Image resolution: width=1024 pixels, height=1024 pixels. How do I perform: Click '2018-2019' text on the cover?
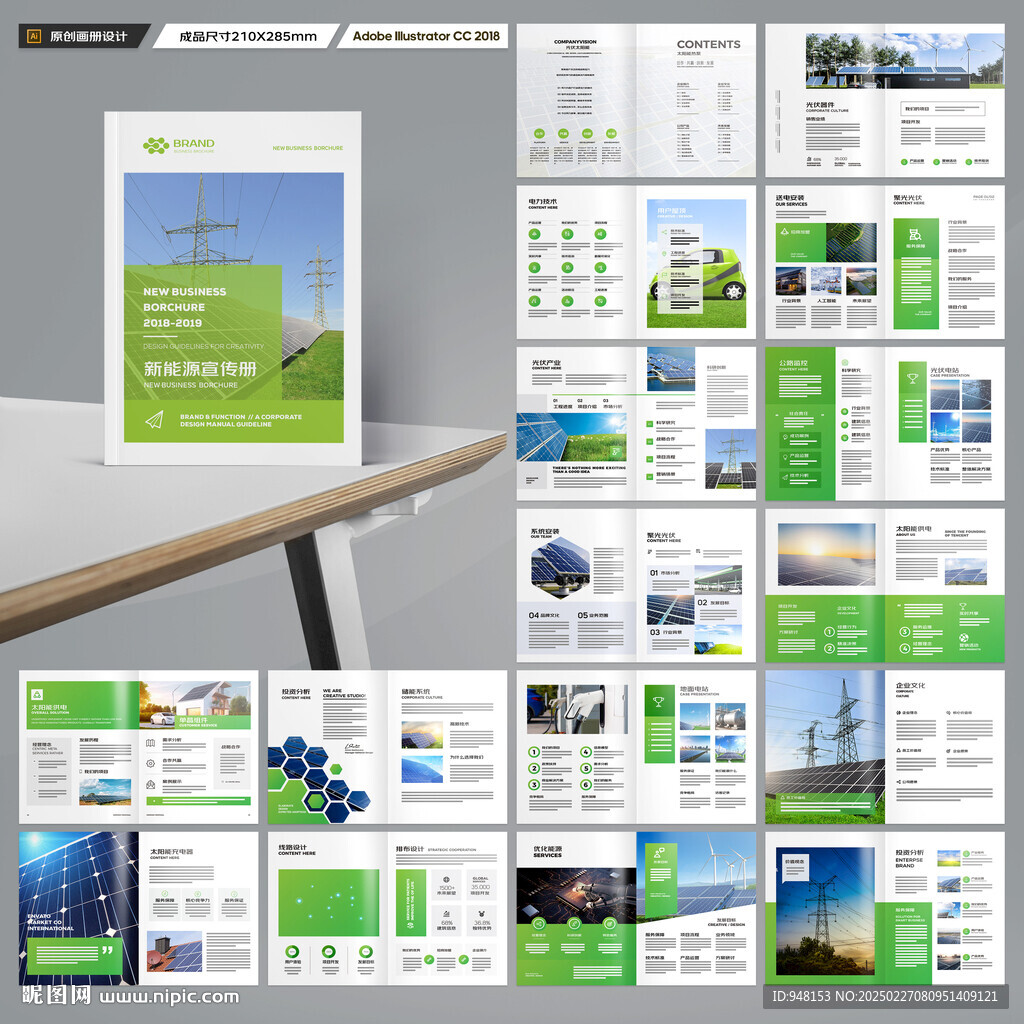[x=172, y=323]
